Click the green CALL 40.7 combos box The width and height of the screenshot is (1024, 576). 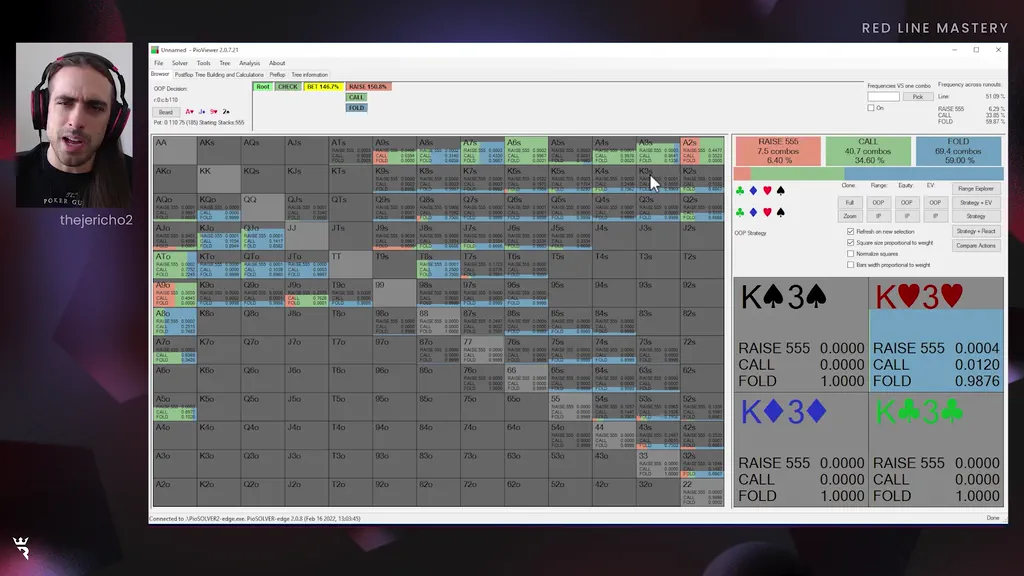point(868,151)
